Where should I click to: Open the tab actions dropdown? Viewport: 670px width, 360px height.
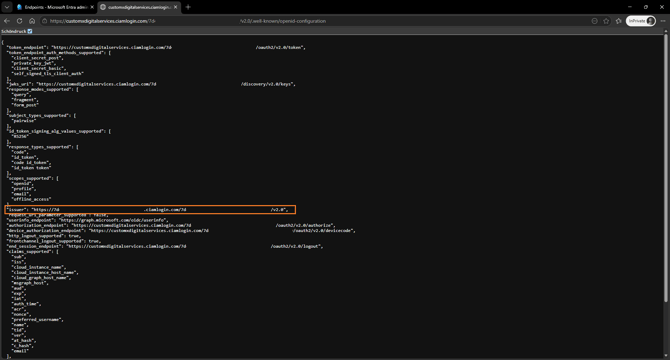7,7
